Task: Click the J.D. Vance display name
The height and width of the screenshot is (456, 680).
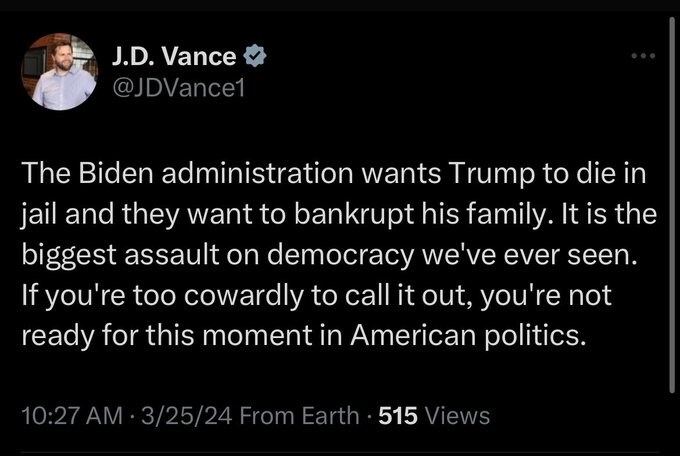Action: pyautogui.click(x=174, y=56)
